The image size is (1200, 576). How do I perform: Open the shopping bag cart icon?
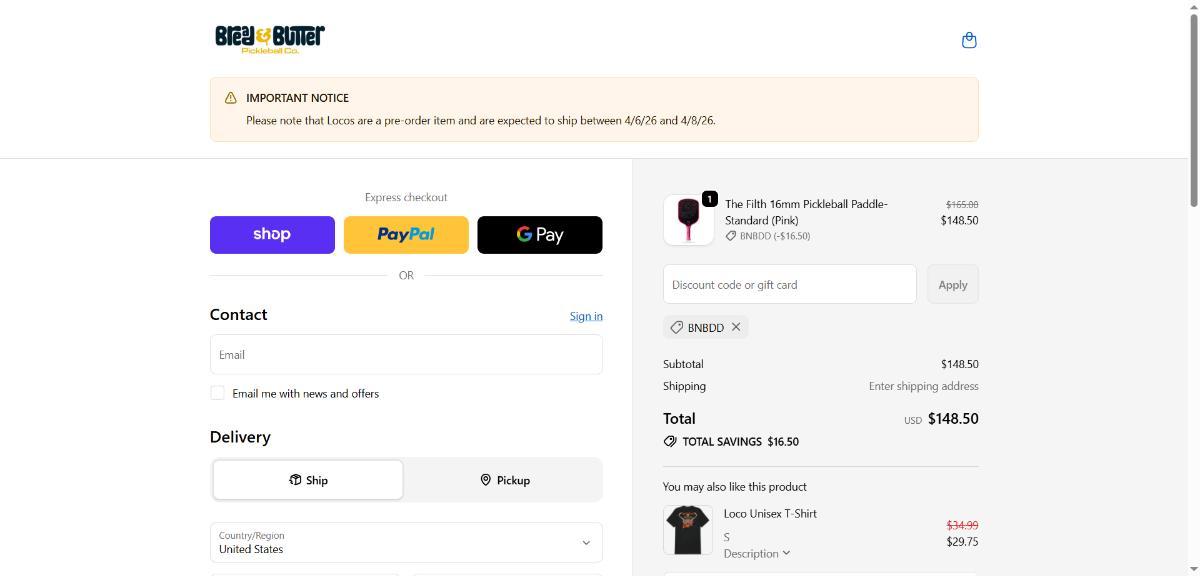[968, 40]
